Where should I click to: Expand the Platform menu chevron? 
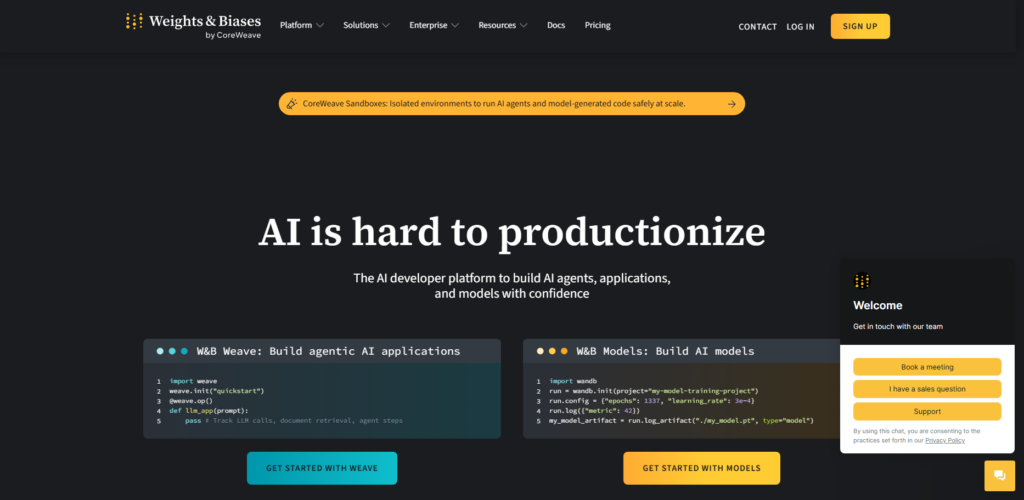coord(319,25)
